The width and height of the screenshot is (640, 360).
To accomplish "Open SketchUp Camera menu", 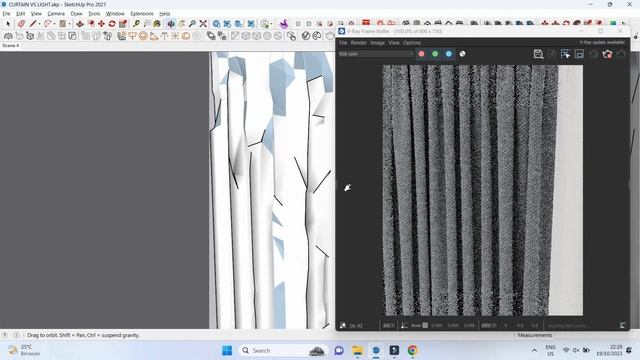I will [x=56, y=13].
